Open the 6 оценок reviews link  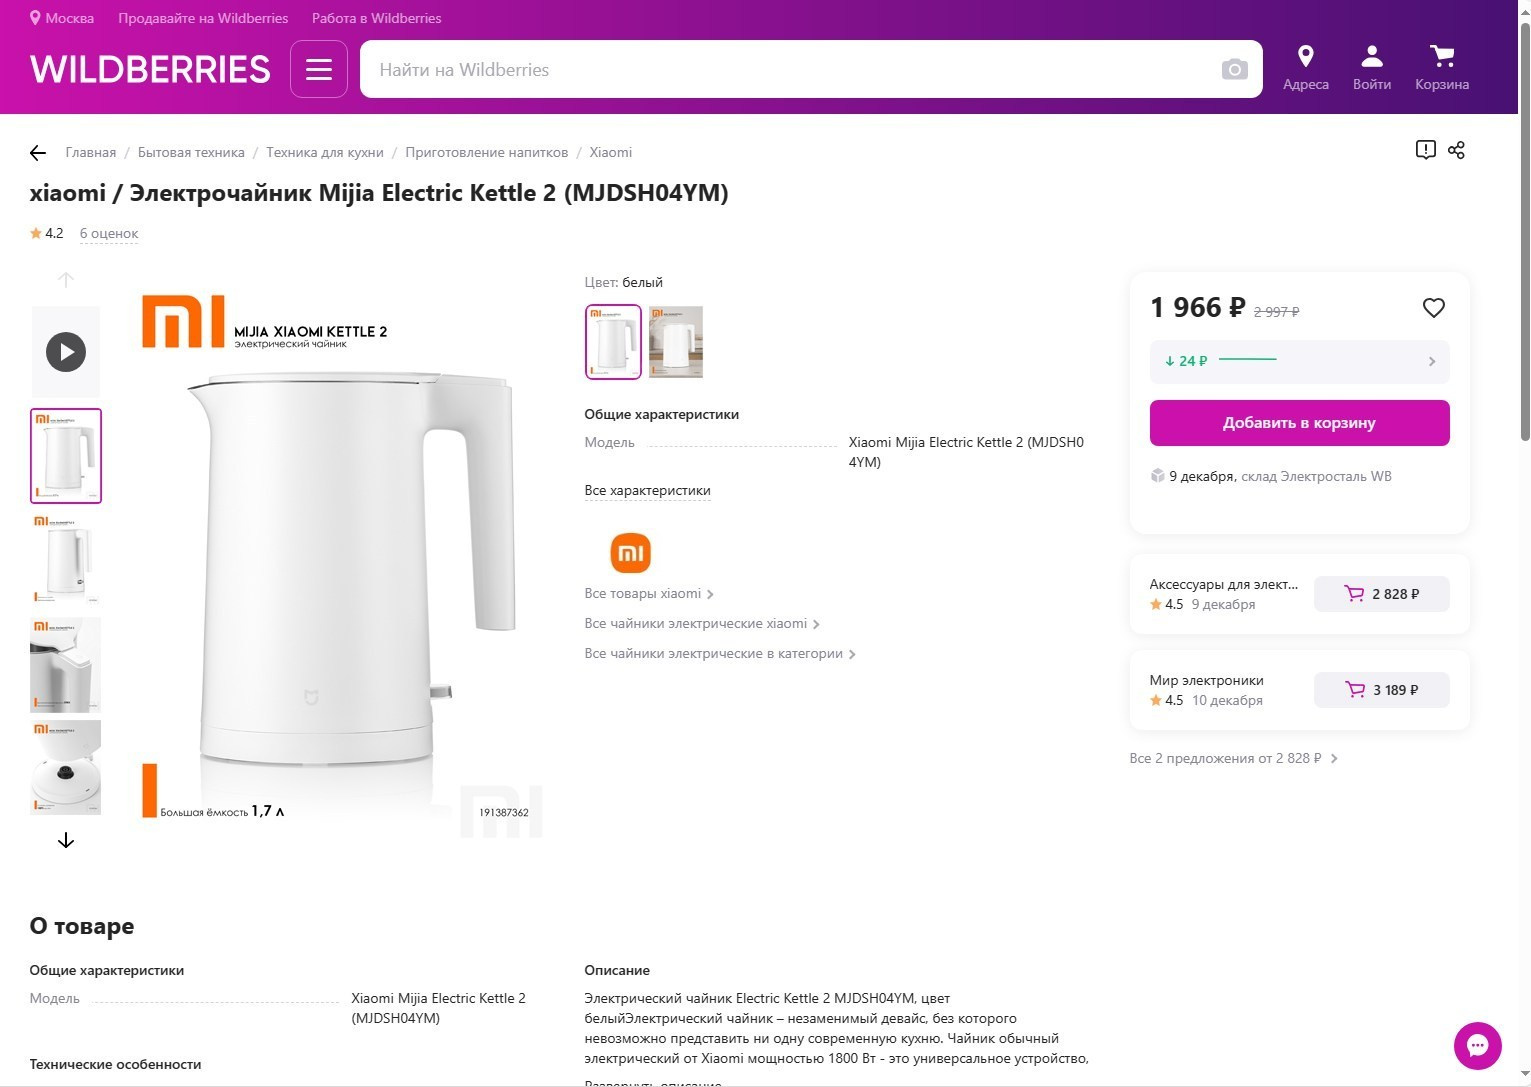(109, 232)
